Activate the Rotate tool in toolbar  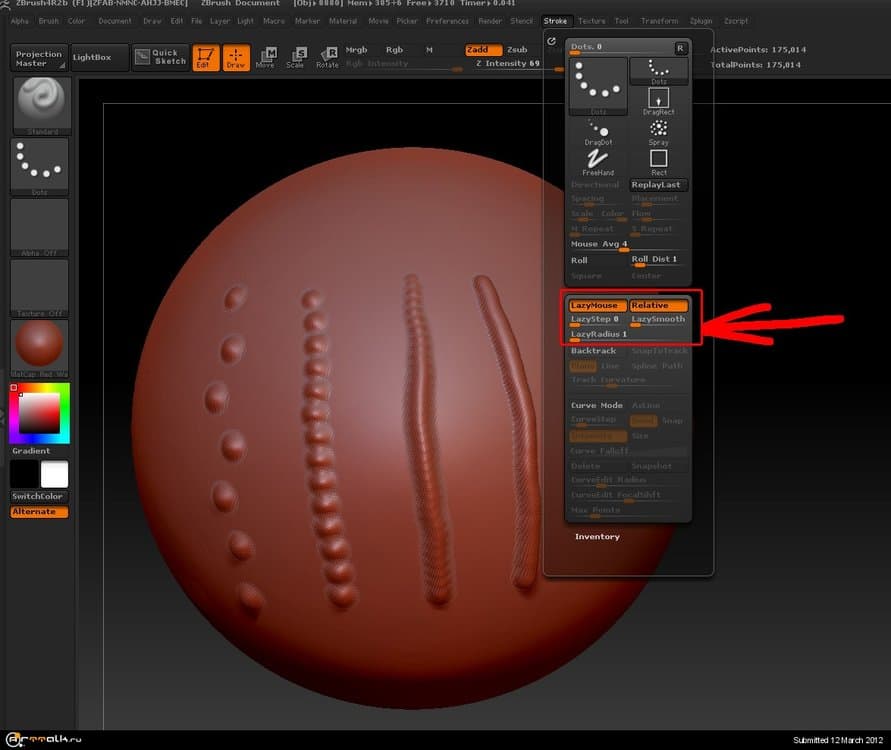pos(327,58)
